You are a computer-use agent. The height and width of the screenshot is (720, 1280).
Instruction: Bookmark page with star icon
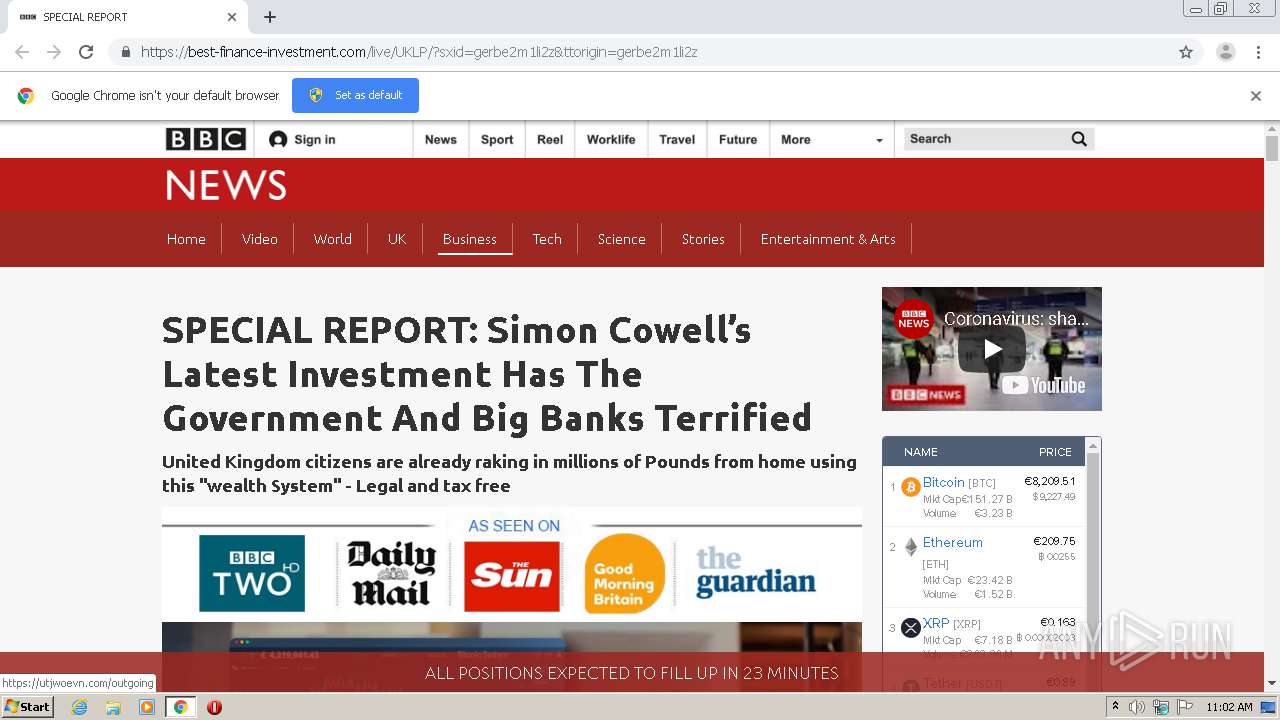[x=1186, y=52]
